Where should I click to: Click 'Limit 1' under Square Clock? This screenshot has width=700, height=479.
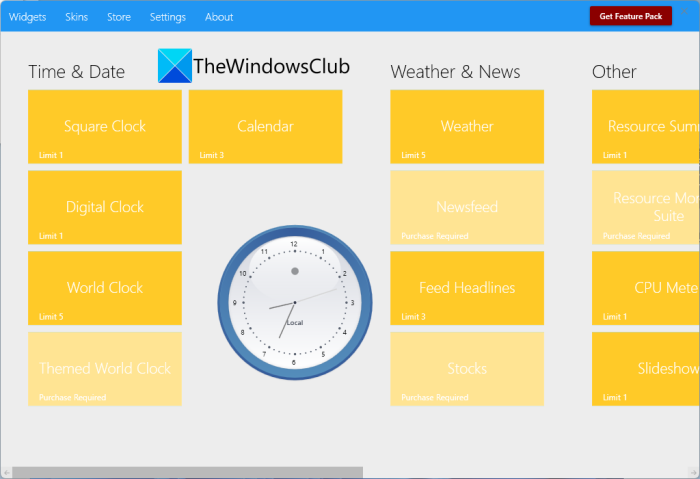click(51, 155)
